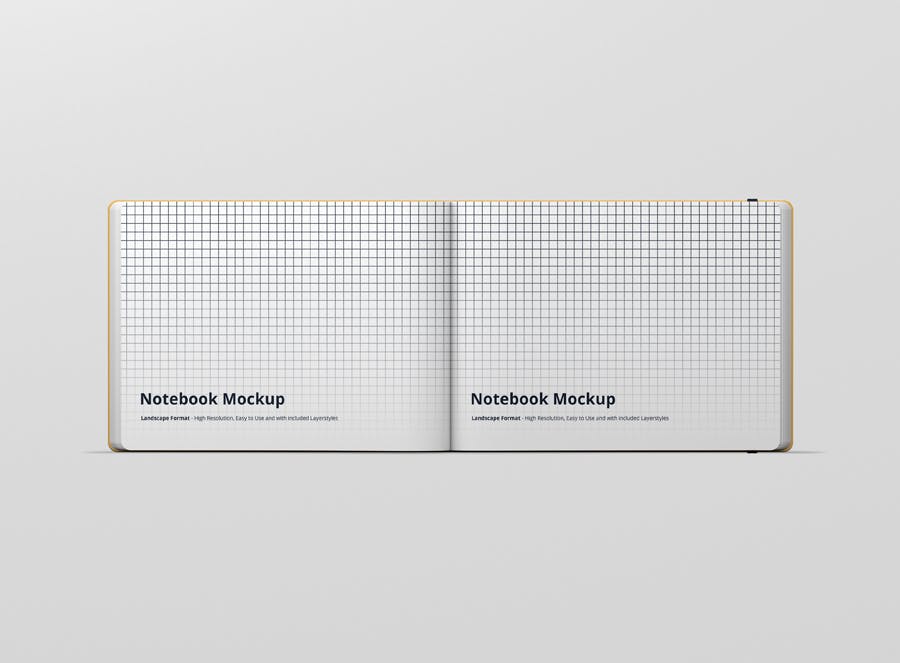This screenshot has width=900, height=663.
Task: Click the right page "Notebook Mockup" title
Action: pyautogui.click(x=543, y=399)
